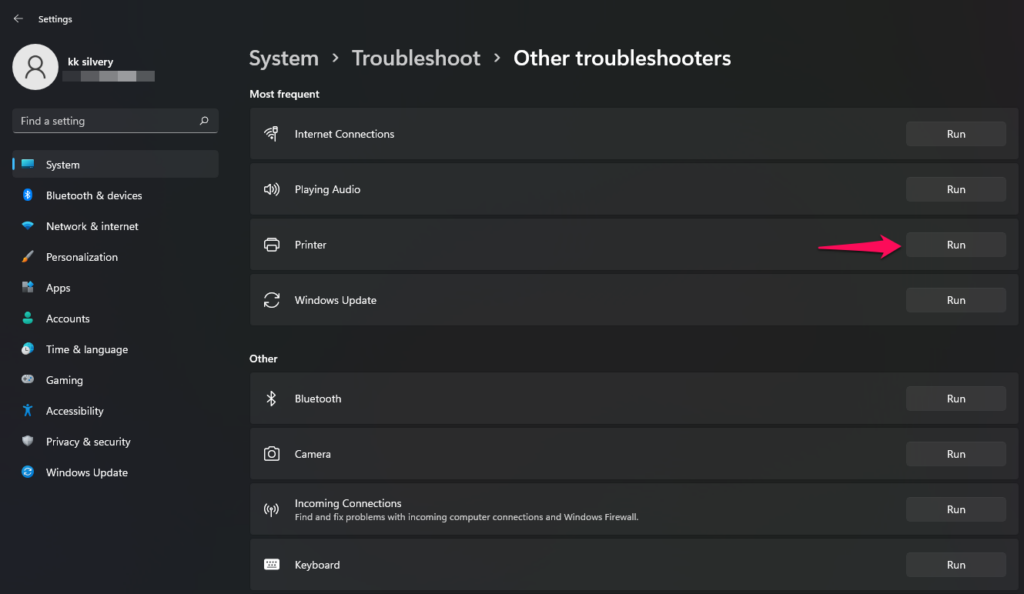Click the search magnifier icon
The height and width of the screenshot is (594, 1024).
[204, 121]
